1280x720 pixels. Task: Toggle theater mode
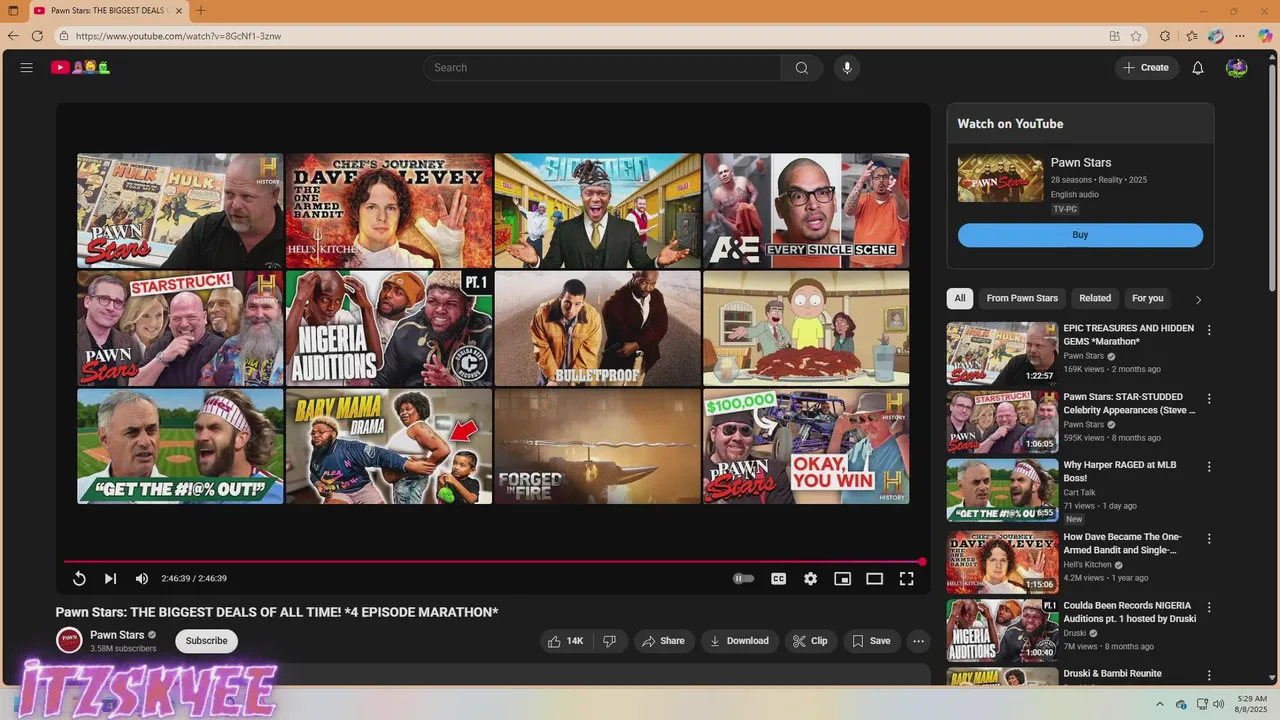(x=874, y=578)
